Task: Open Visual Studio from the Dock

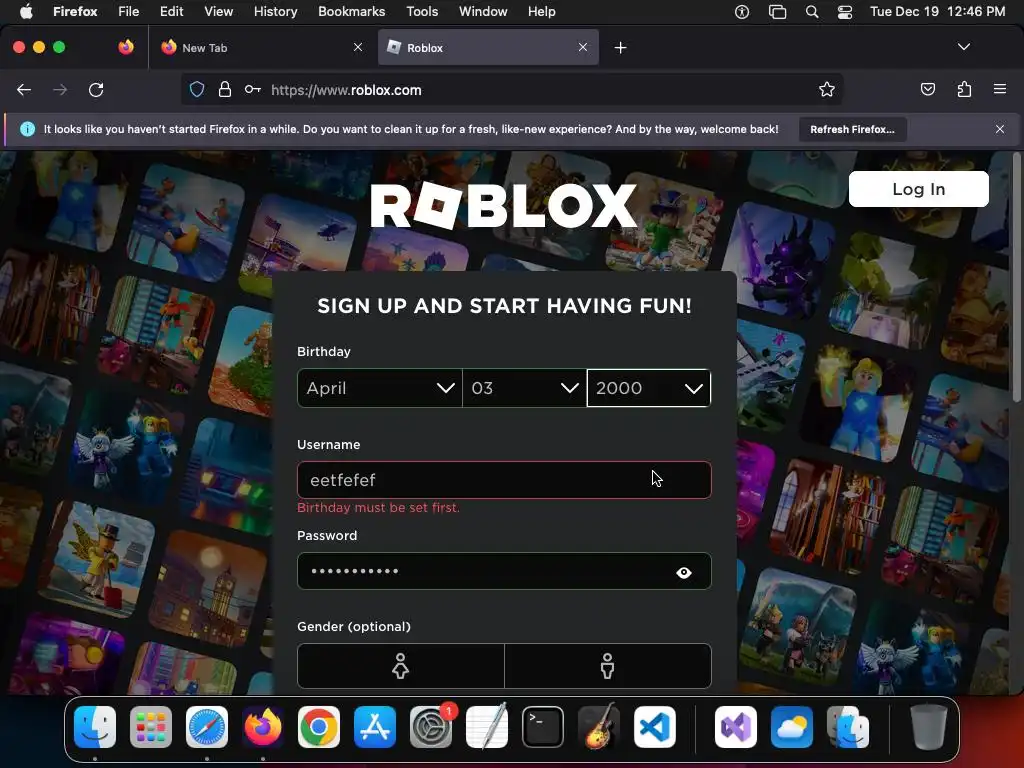Action: tap(736, 727)
